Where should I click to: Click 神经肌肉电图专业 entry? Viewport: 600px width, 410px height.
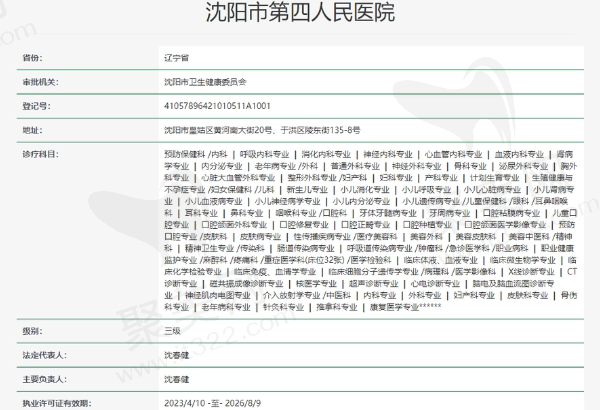[218, 295]
